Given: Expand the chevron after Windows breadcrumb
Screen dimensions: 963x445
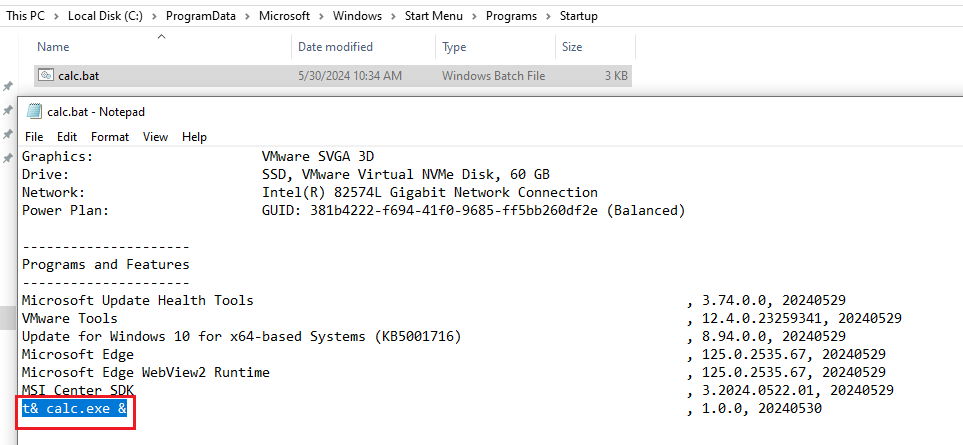Looking at the screenshot, I should coord(393,17).
